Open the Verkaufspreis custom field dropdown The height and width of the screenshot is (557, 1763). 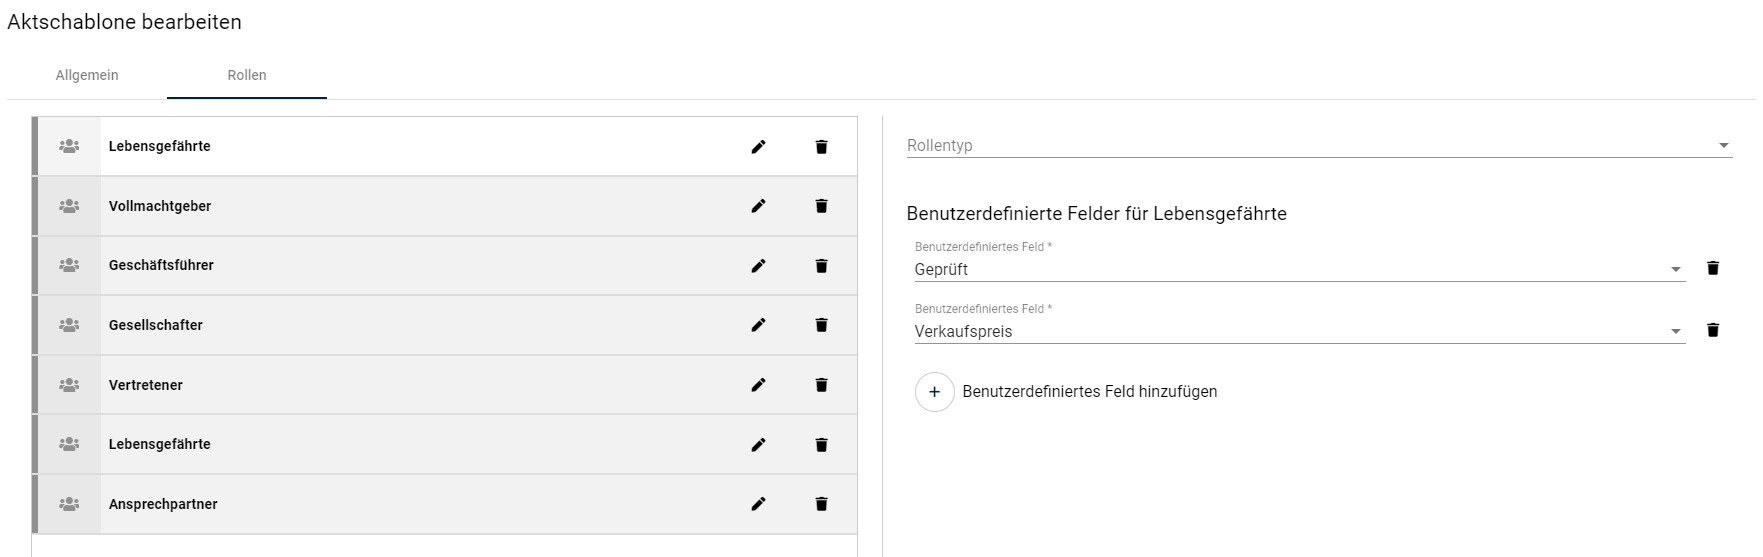[1300, 331]
